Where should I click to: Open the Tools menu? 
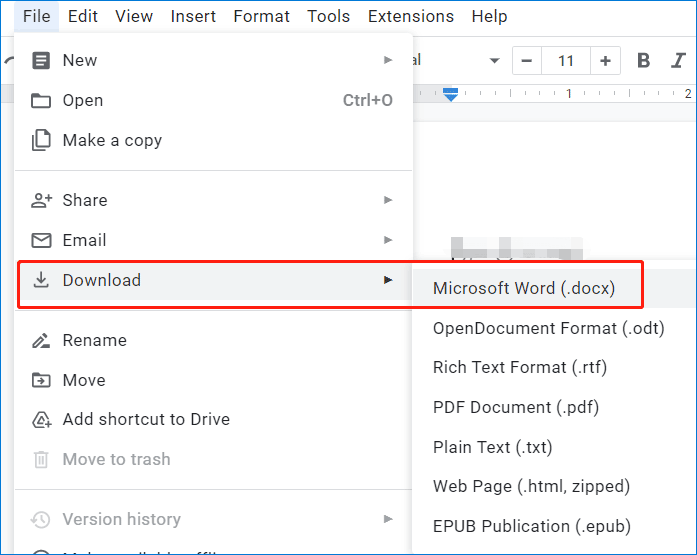(328, 16)
